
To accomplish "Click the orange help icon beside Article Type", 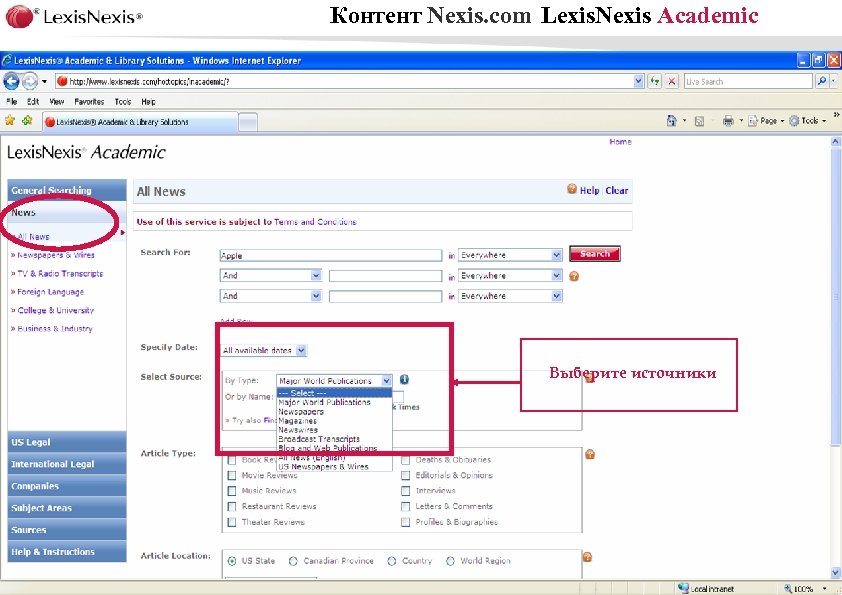I will [x=590, y=453].
